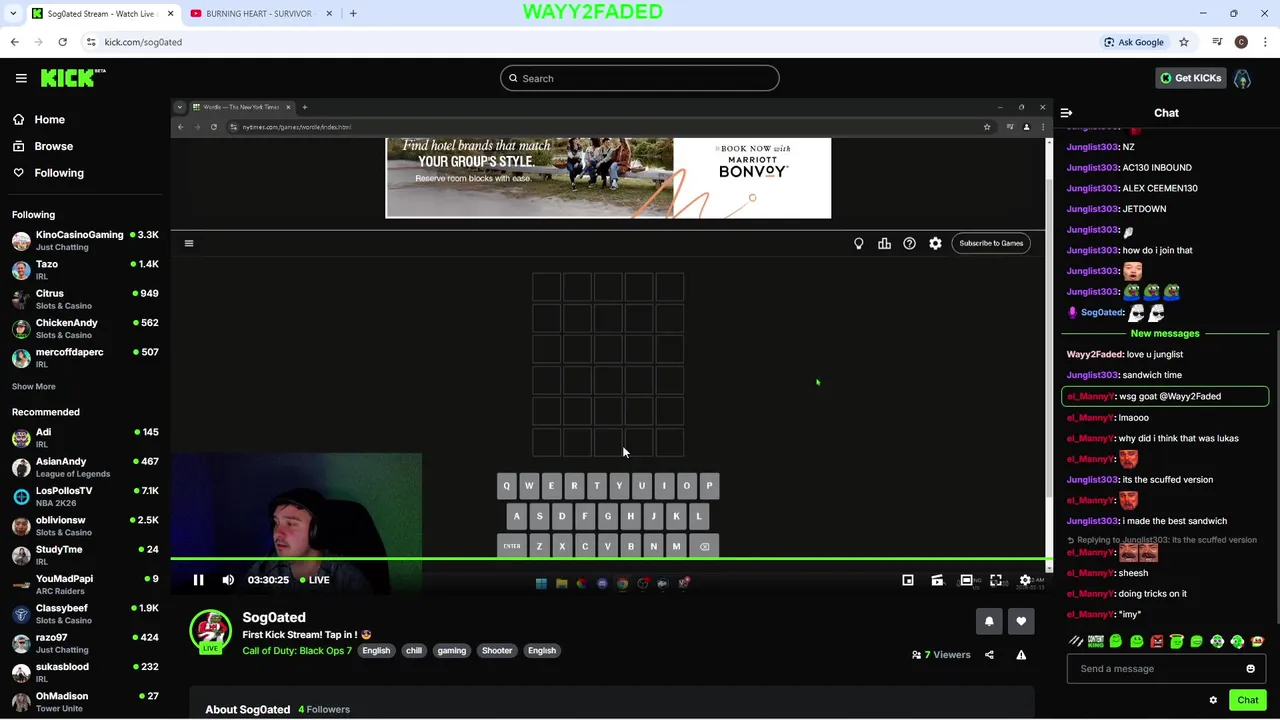Viewport: 1280px width, 720px height.
Task: Click Wordle page vertical scrollbar
Action: click(1049, 340)
